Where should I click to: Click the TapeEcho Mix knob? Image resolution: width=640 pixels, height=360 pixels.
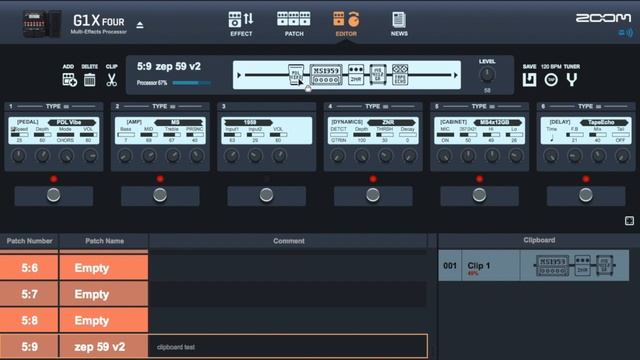pos(598,156)
